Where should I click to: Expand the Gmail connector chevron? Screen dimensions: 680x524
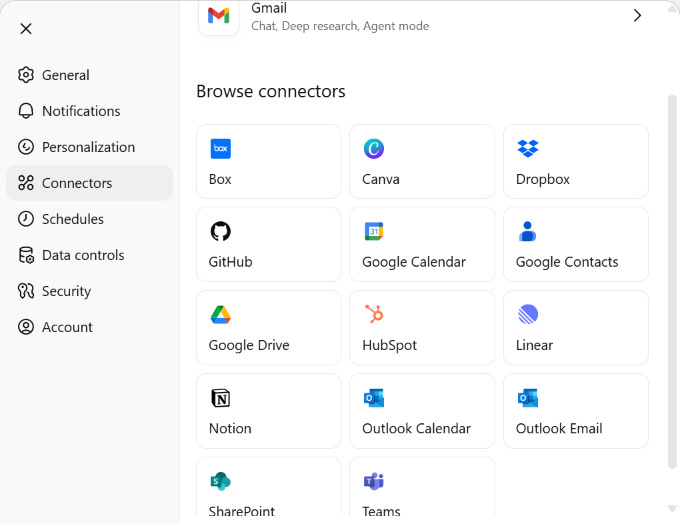pyautogui.click(x=637, y=16)
